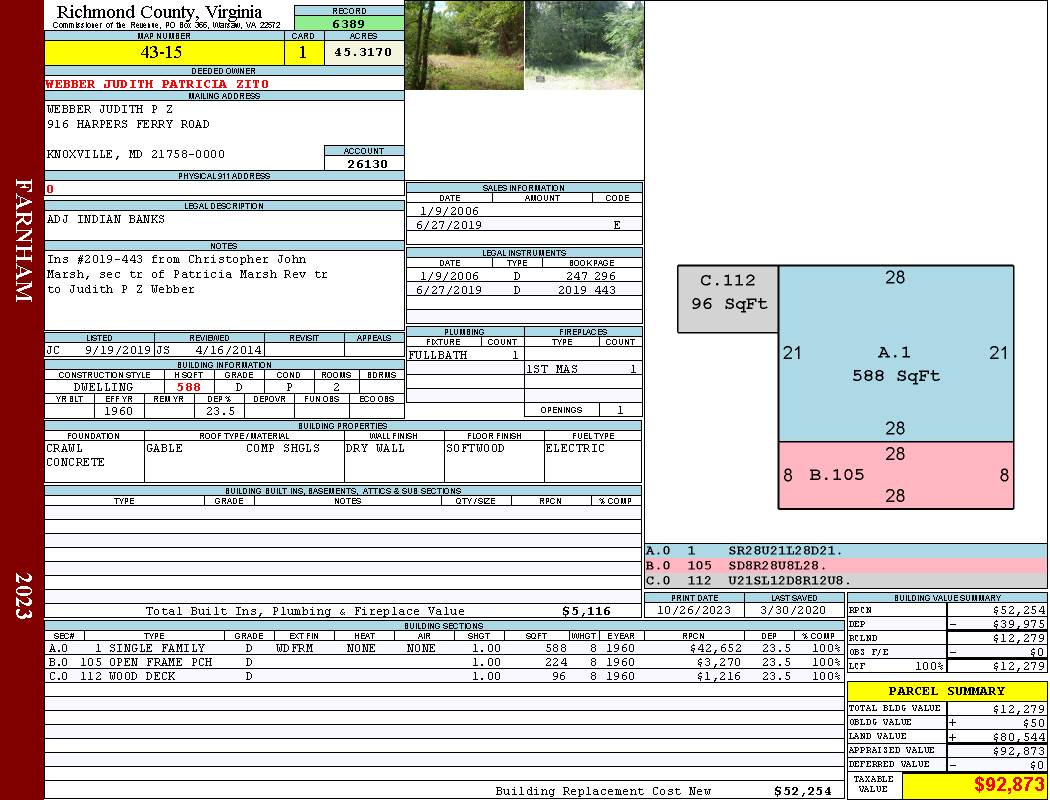Click the blue A.1 588 SqFt sketch area
The height and width of the screenshot is (800, 1050).
point(895,364)
